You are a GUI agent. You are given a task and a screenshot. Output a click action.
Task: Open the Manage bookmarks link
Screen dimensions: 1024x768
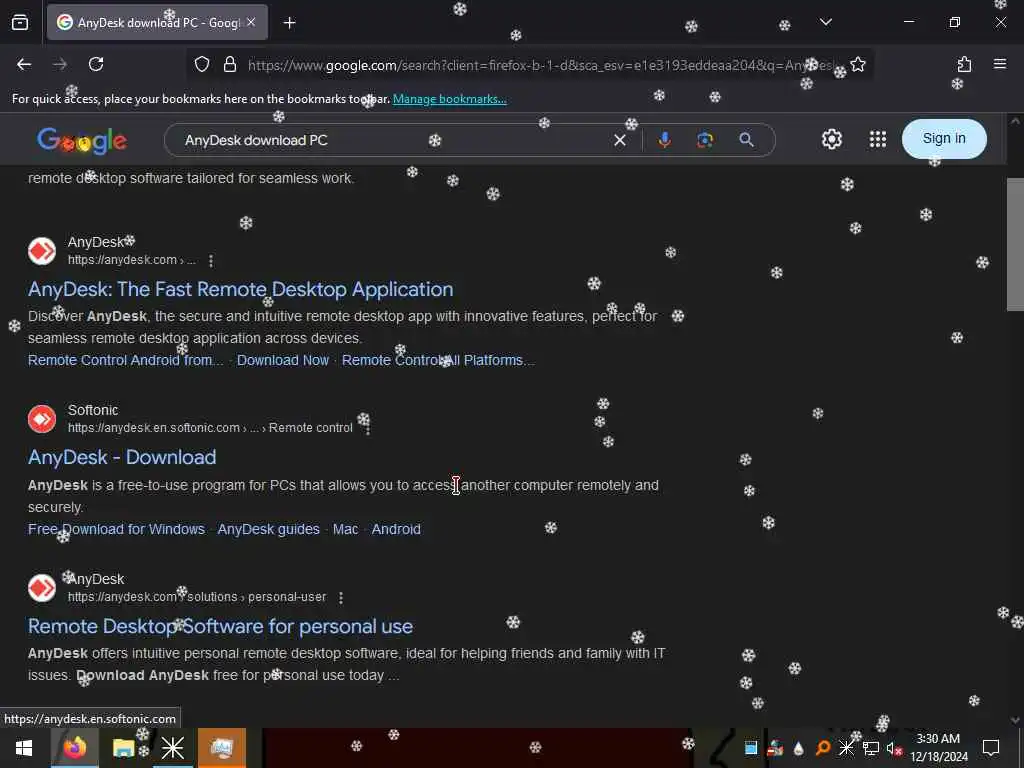coord(449,99)
